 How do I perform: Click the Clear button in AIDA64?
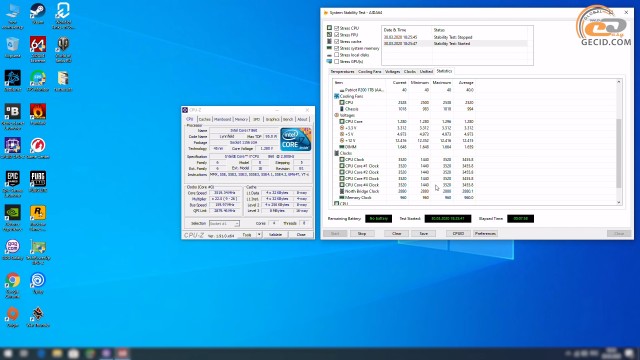(x=396, y=233)
